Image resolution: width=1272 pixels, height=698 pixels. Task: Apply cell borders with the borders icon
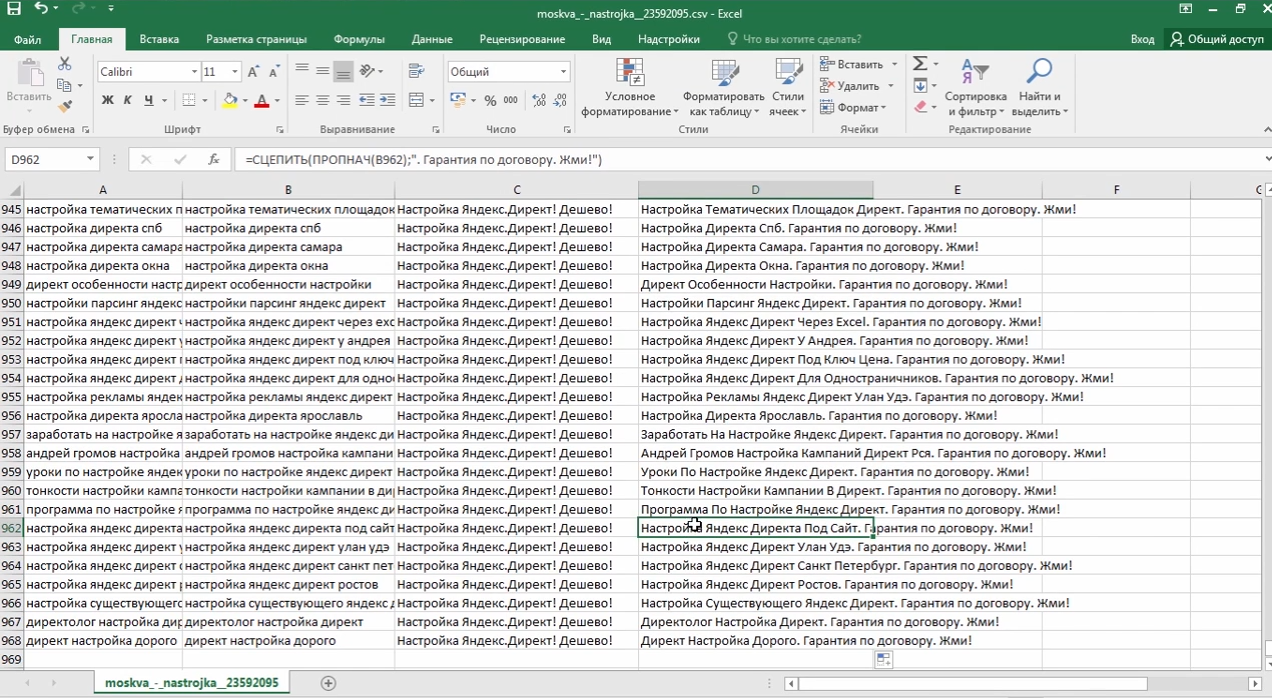click(x=189, y=100)
